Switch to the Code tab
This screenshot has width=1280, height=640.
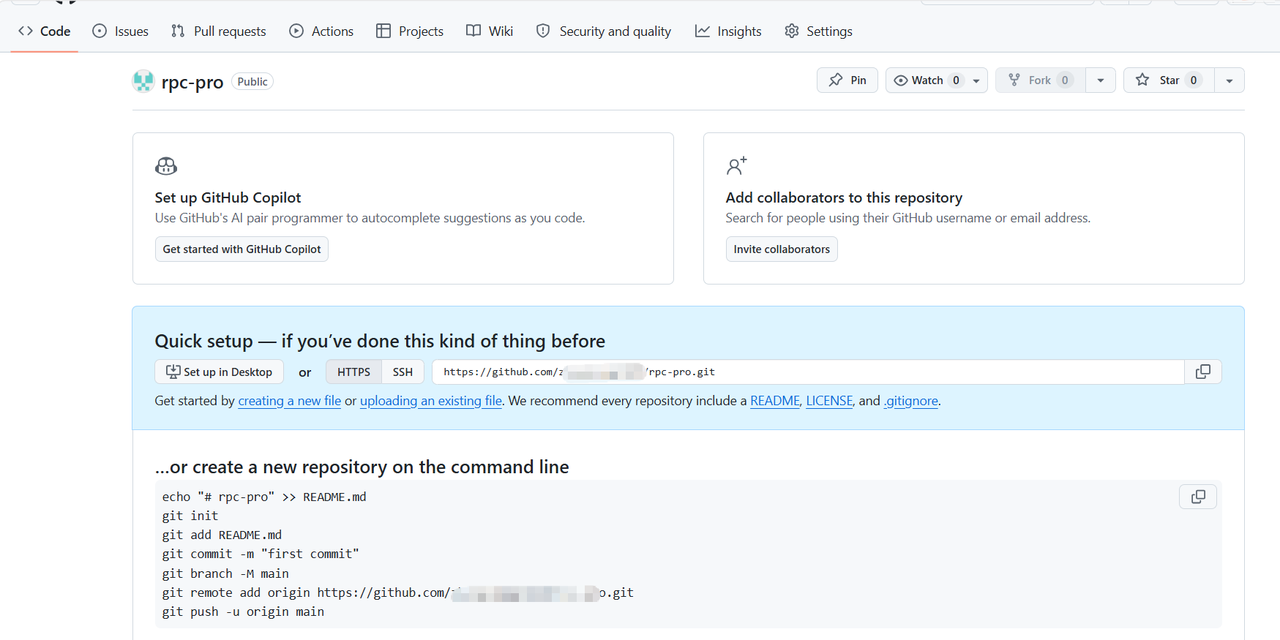point(44,30)
